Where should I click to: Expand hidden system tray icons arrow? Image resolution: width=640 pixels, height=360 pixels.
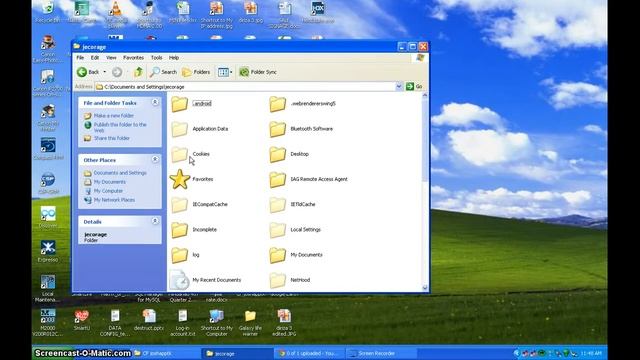click(x=516, y=353)
